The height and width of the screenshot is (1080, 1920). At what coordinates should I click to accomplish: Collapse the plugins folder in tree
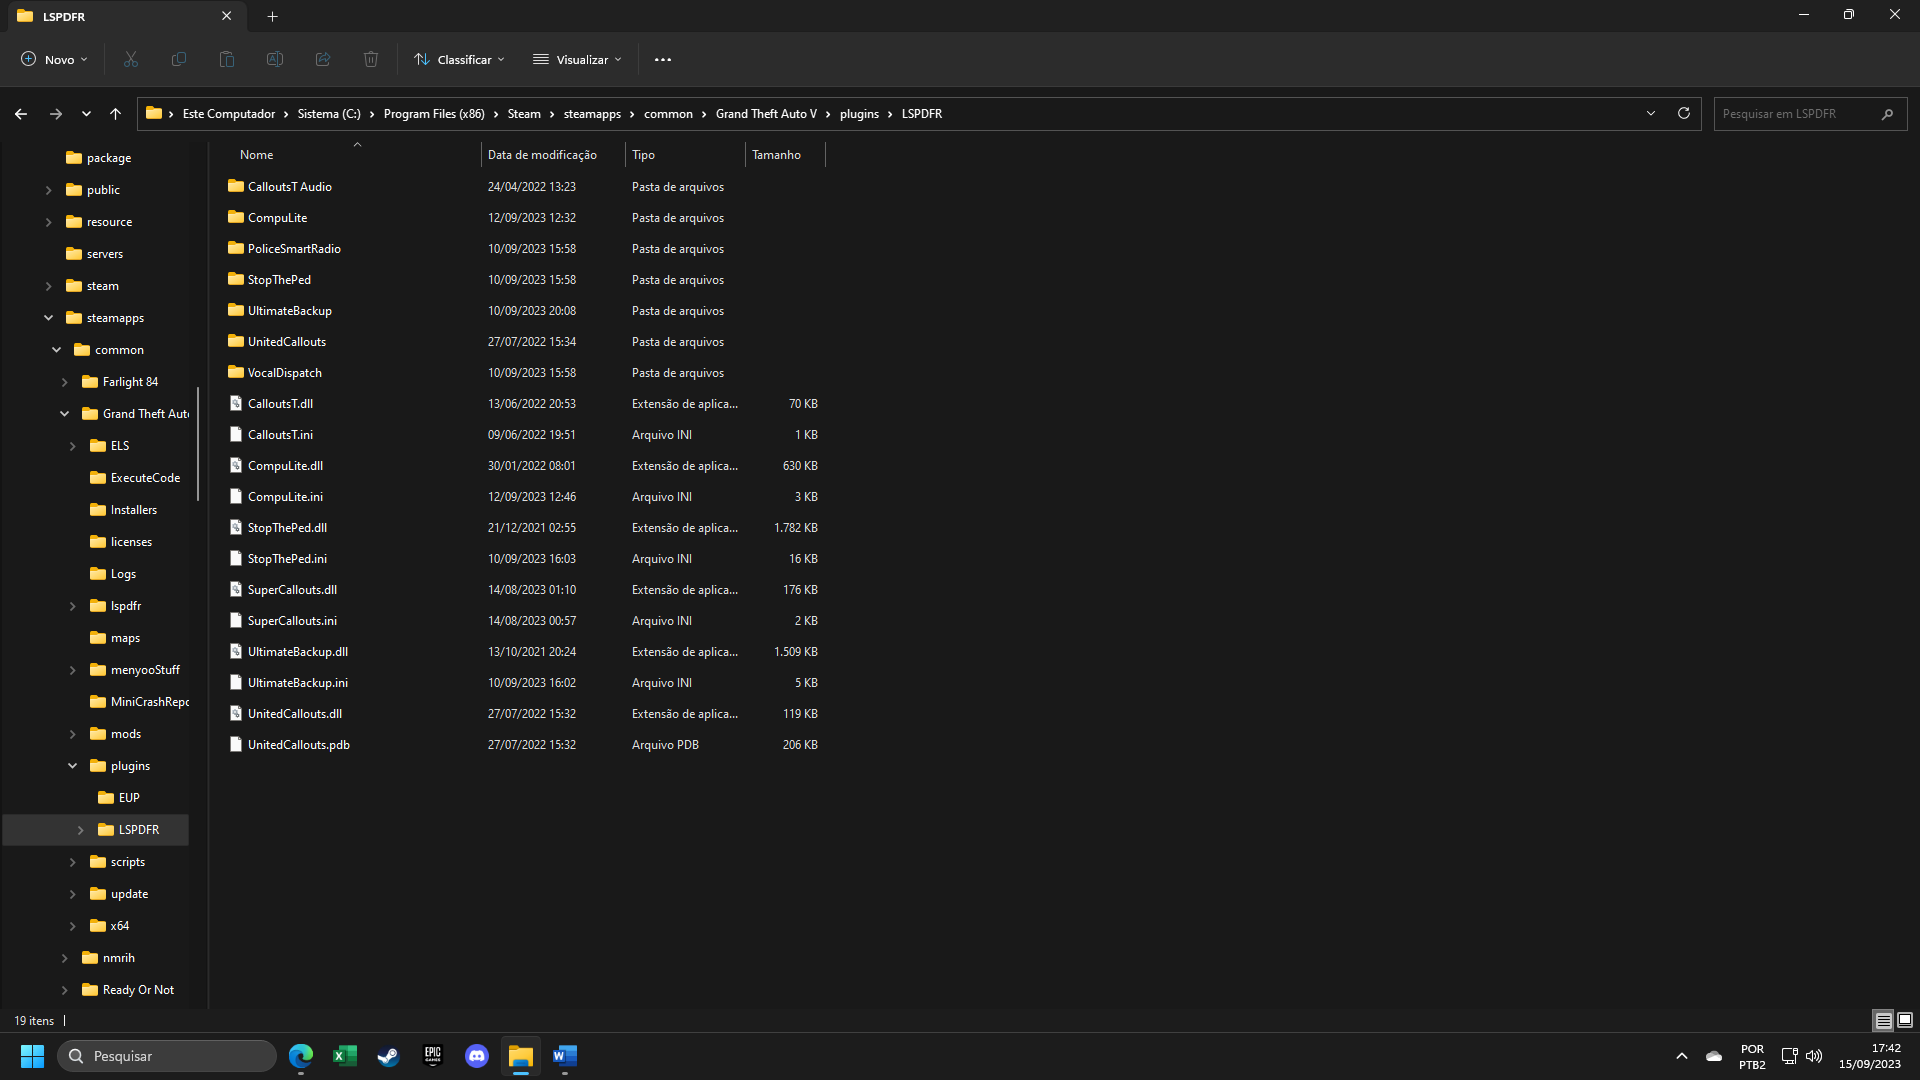pyautogui.click(x=73, y=766)
